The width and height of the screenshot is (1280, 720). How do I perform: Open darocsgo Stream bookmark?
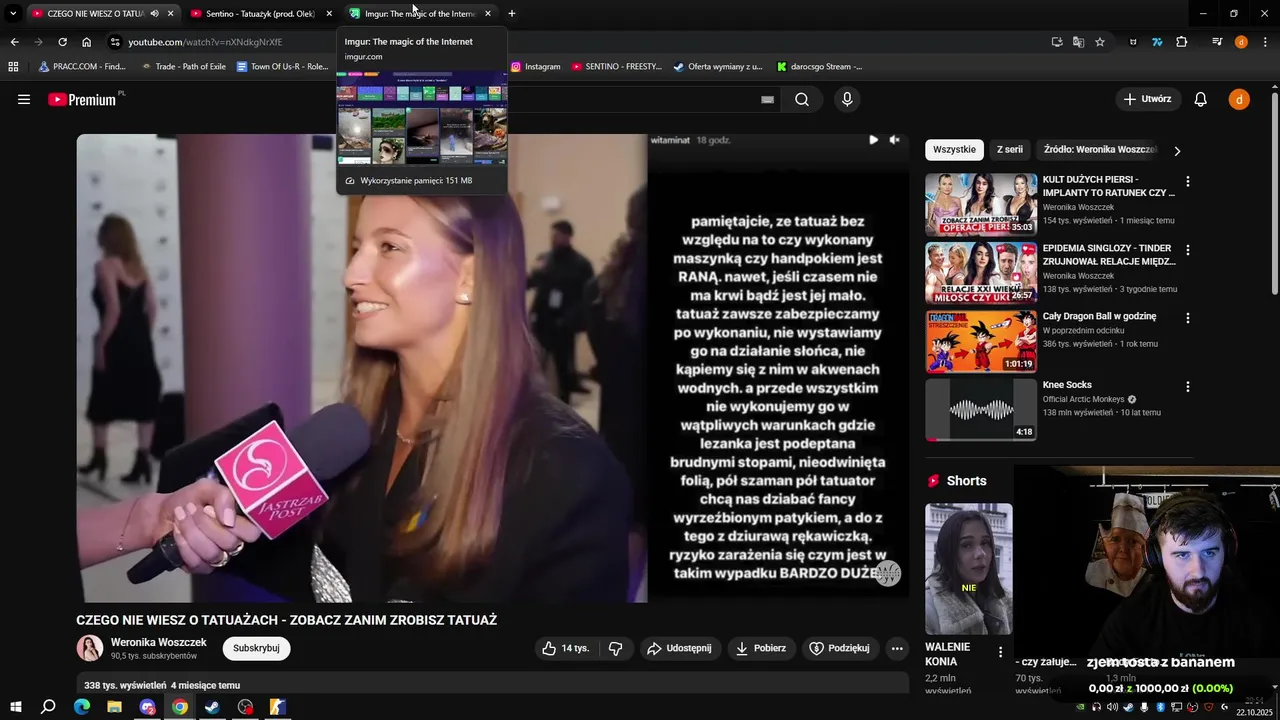pos(819,67)
